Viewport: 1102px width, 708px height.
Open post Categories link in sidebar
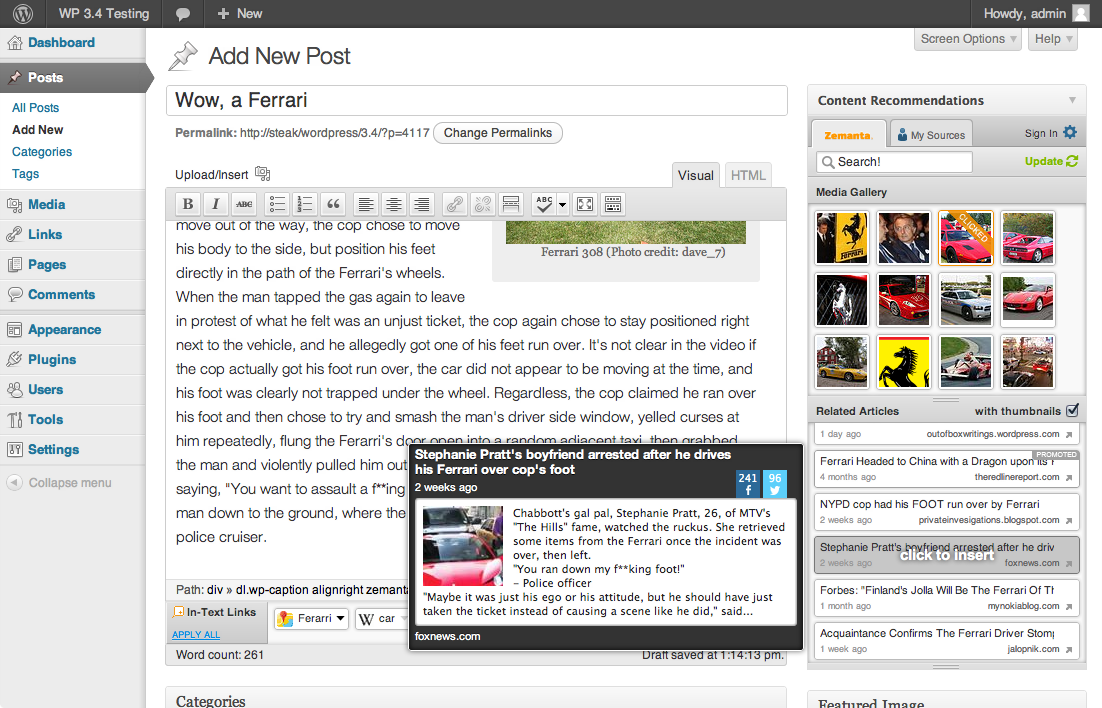(x=41, y=152)
